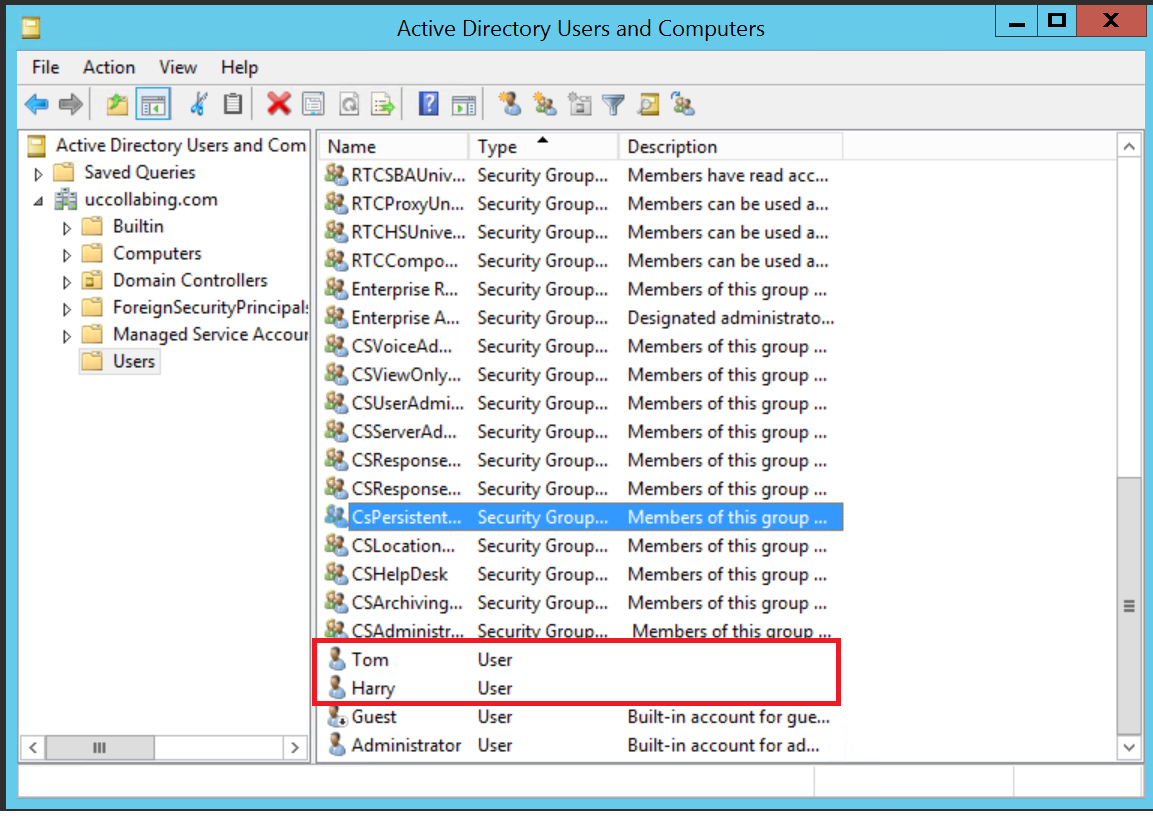The width and height of the screenshot is (1153, 826).
Task: Collapse the uccollabing.com domain node
Action: (39, 201)
